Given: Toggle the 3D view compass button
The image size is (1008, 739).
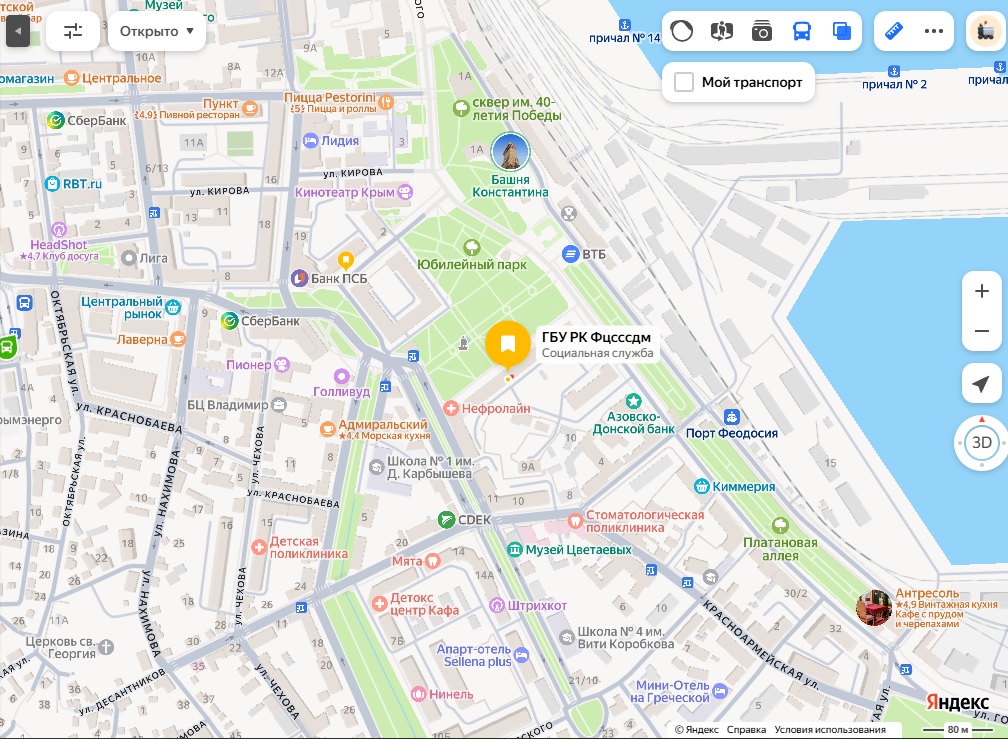Looking at the screenshot, I should tap(982, 443).
